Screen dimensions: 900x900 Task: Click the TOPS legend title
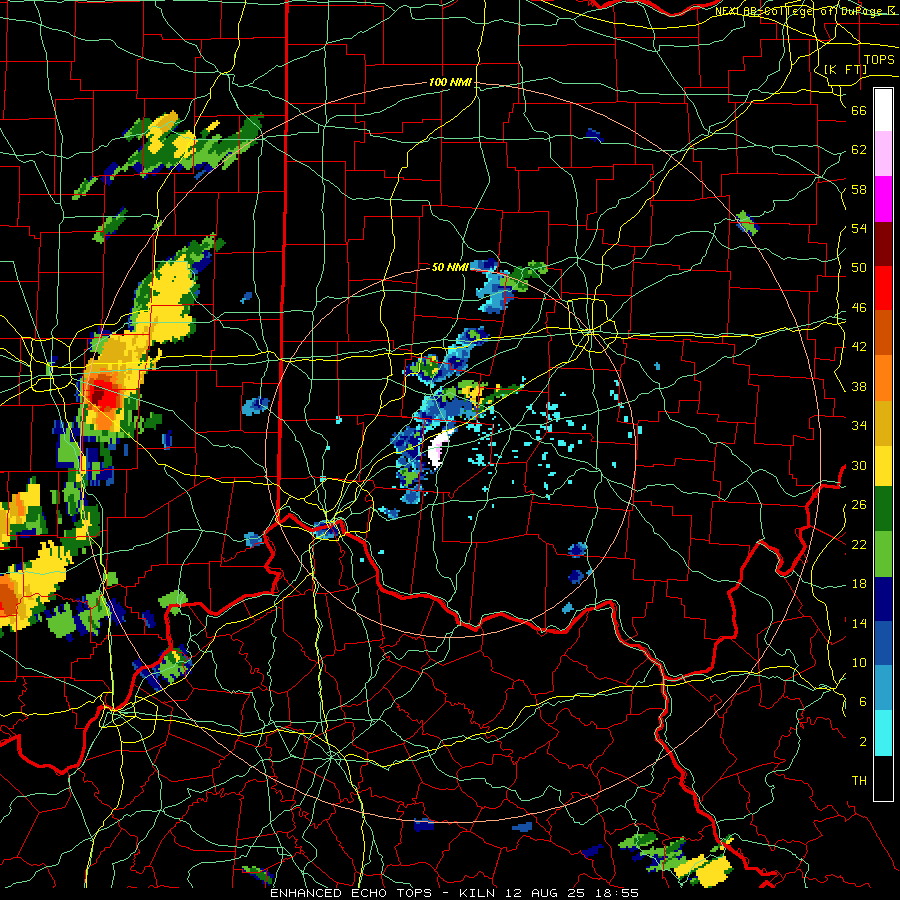coord(879,60)
